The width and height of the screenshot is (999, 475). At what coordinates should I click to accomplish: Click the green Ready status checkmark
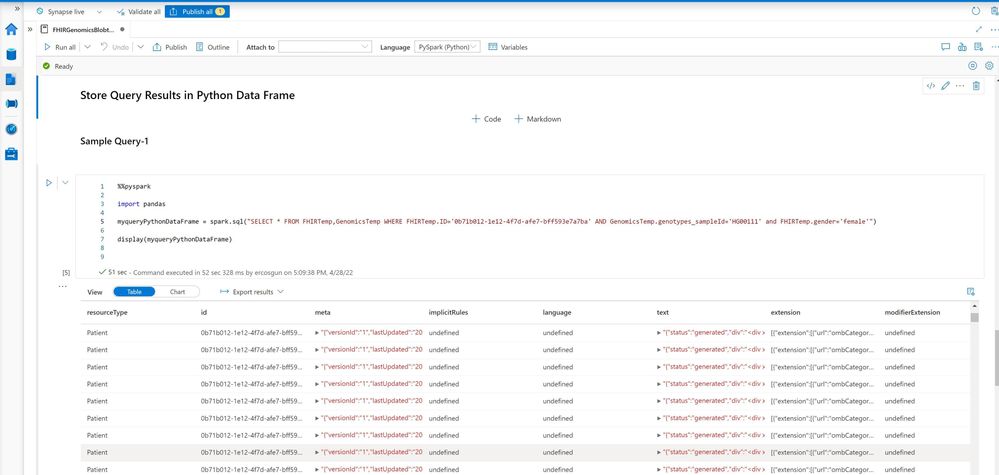46,66
